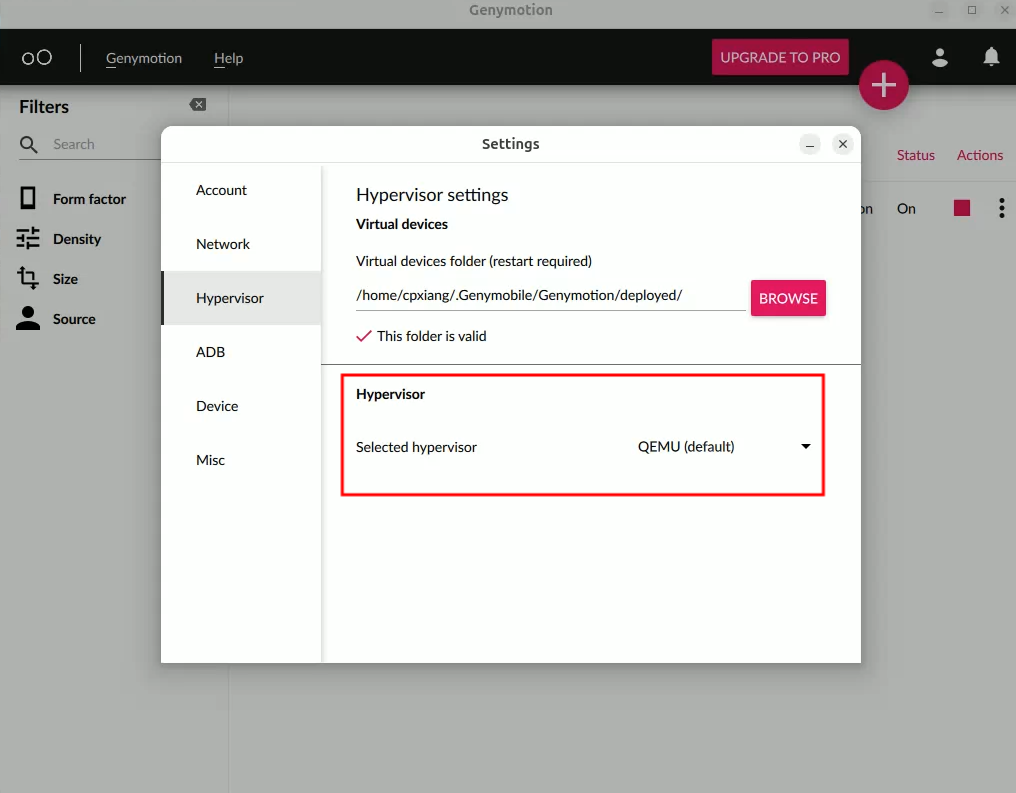This screenshot has height=793, width=1016.
Task: Expand the Form factor filter
Action: coord(89,199)
